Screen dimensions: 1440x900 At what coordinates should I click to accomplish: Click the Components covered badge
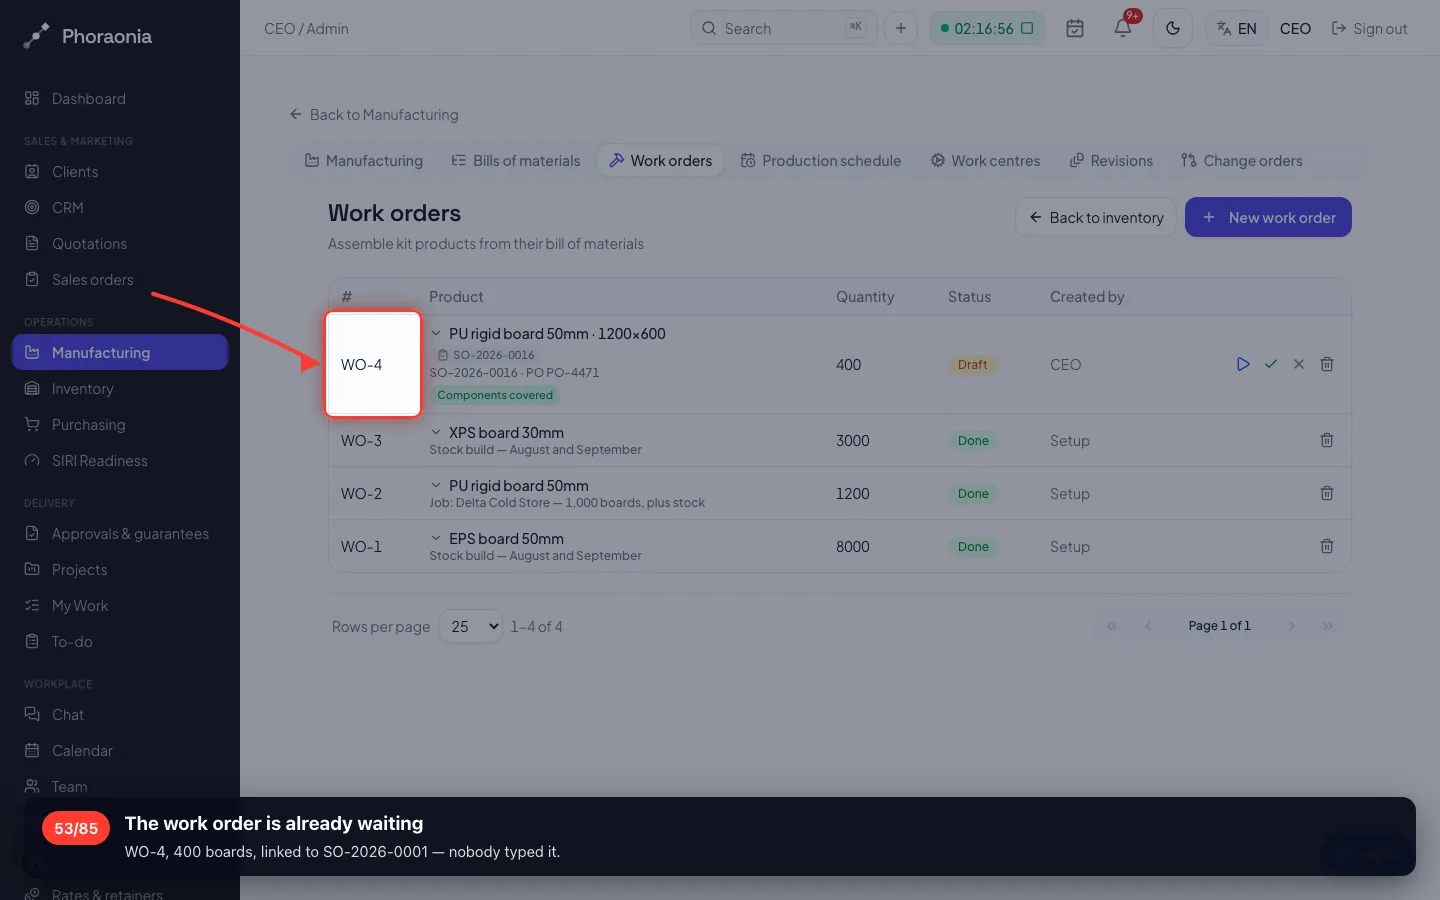pyautogui.click(x=495, y=395)
